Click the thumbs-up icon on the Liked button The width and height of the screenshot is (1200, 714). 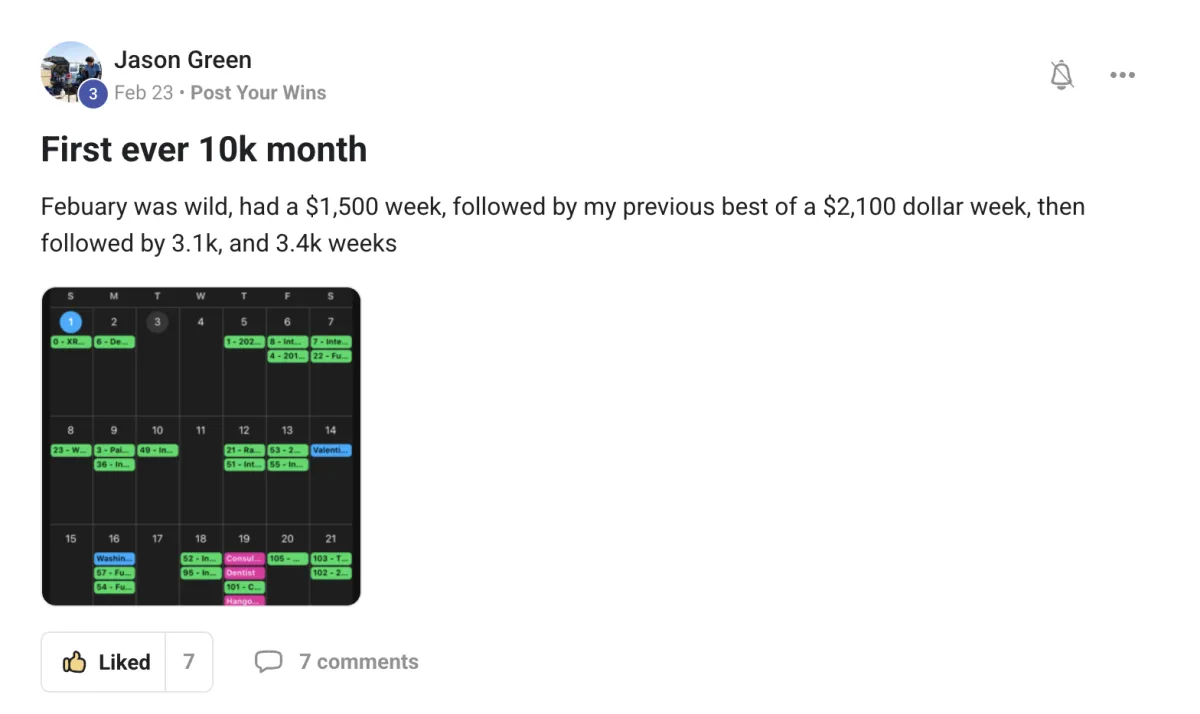coord(74,662)
